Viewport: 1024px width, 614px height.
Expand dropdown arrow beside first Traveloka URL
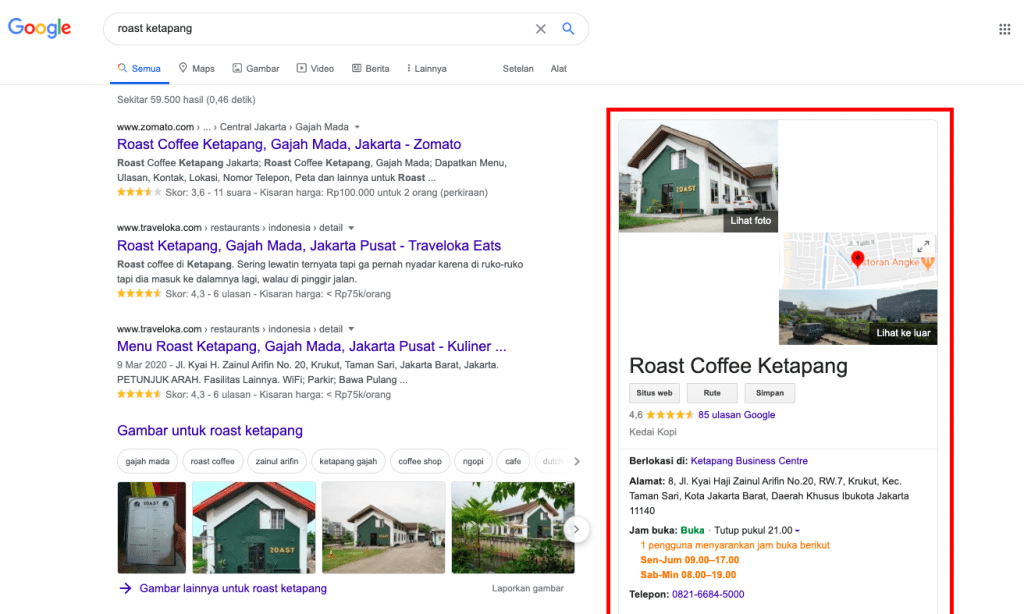pos(351,228)
